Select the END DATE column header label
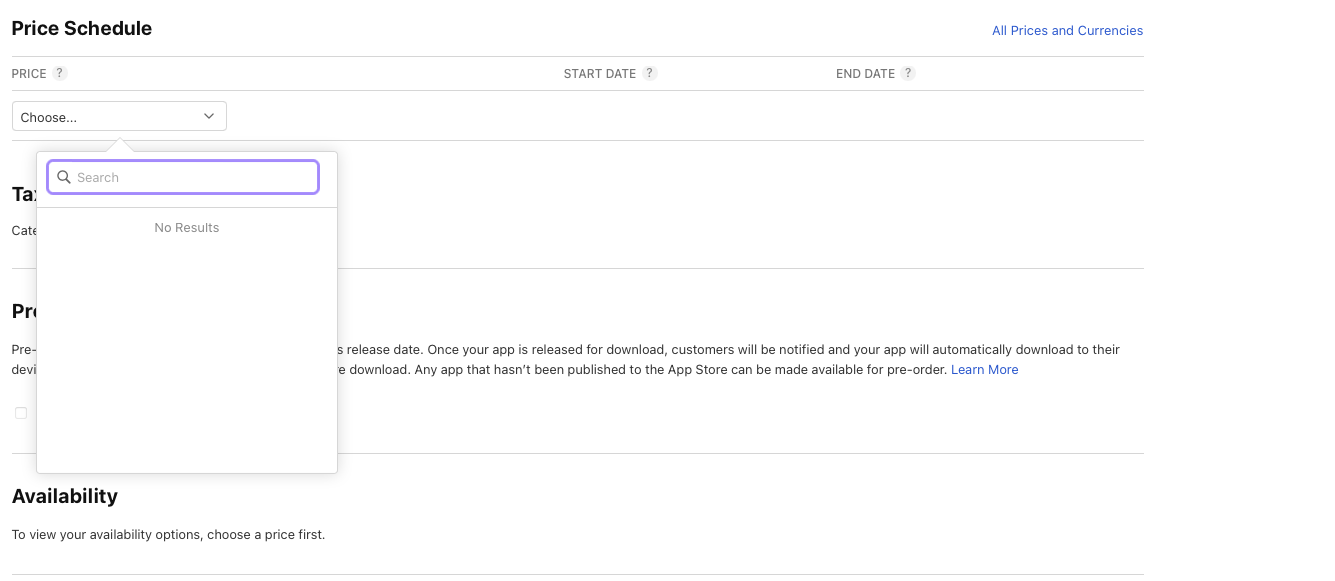This screenshot has height=581, width=1335. (x=865, y=74)
